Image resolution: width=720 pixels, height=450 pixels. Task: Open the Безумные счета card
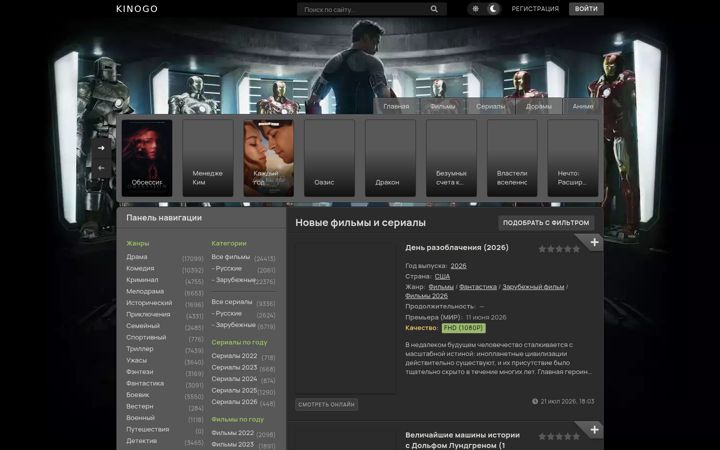(451, 158)
